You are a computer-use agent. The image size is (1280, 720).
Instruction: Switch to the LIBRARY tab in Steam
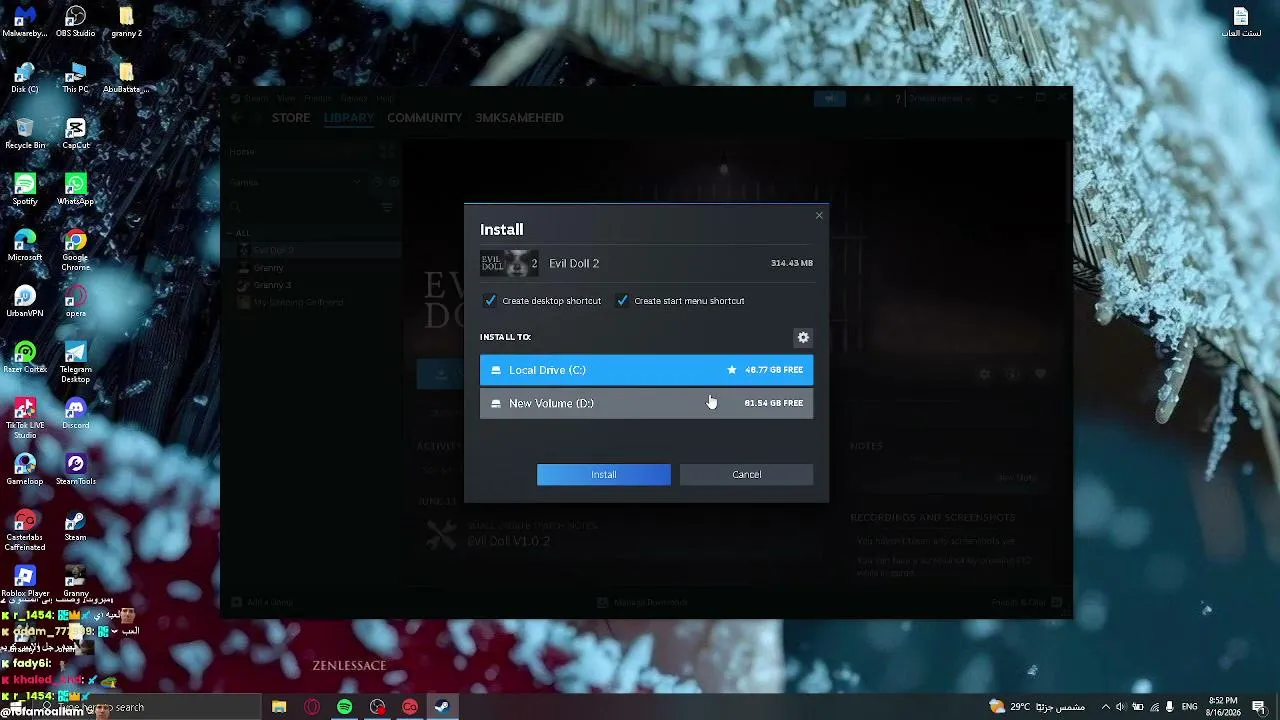[349, 118]
